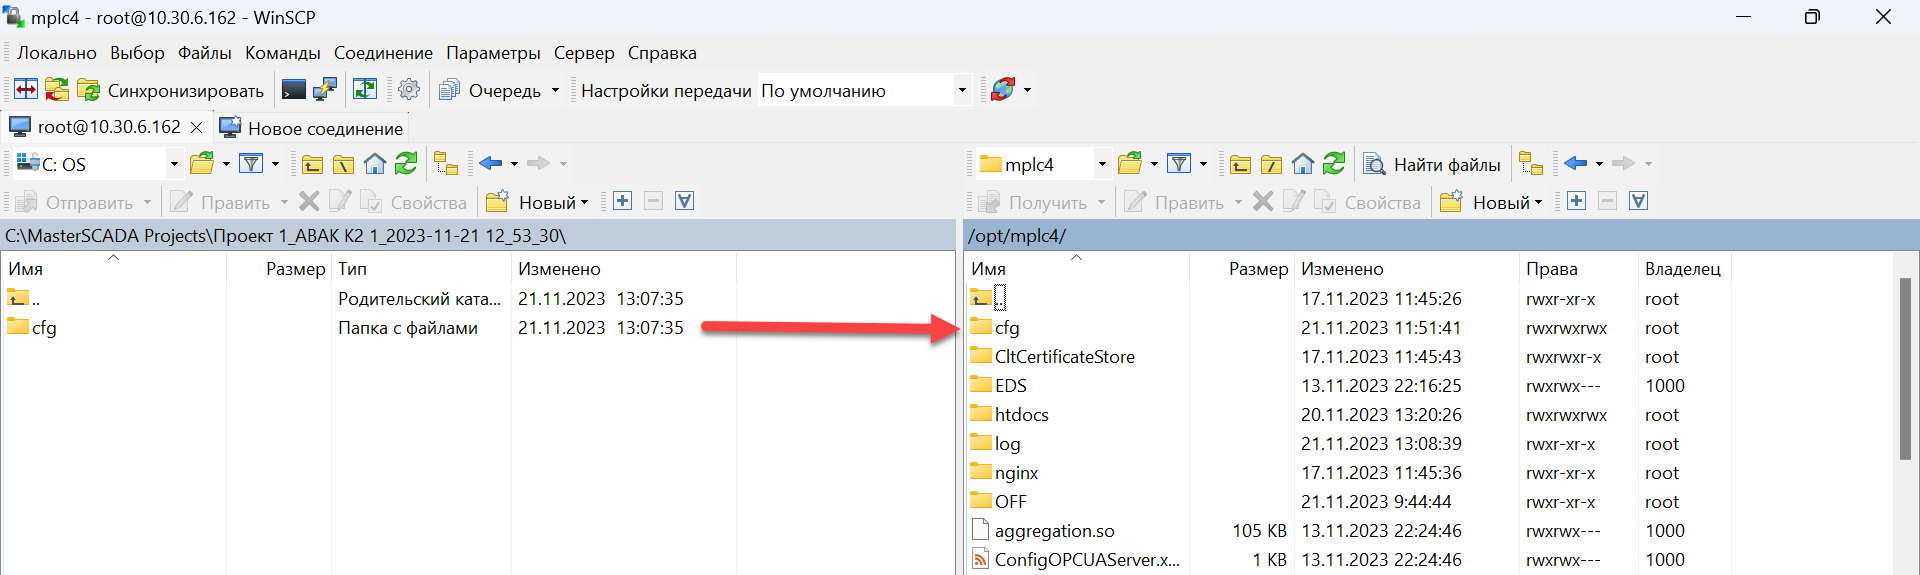Click local Новый button
1920x575 pixels.
(537, 202)
